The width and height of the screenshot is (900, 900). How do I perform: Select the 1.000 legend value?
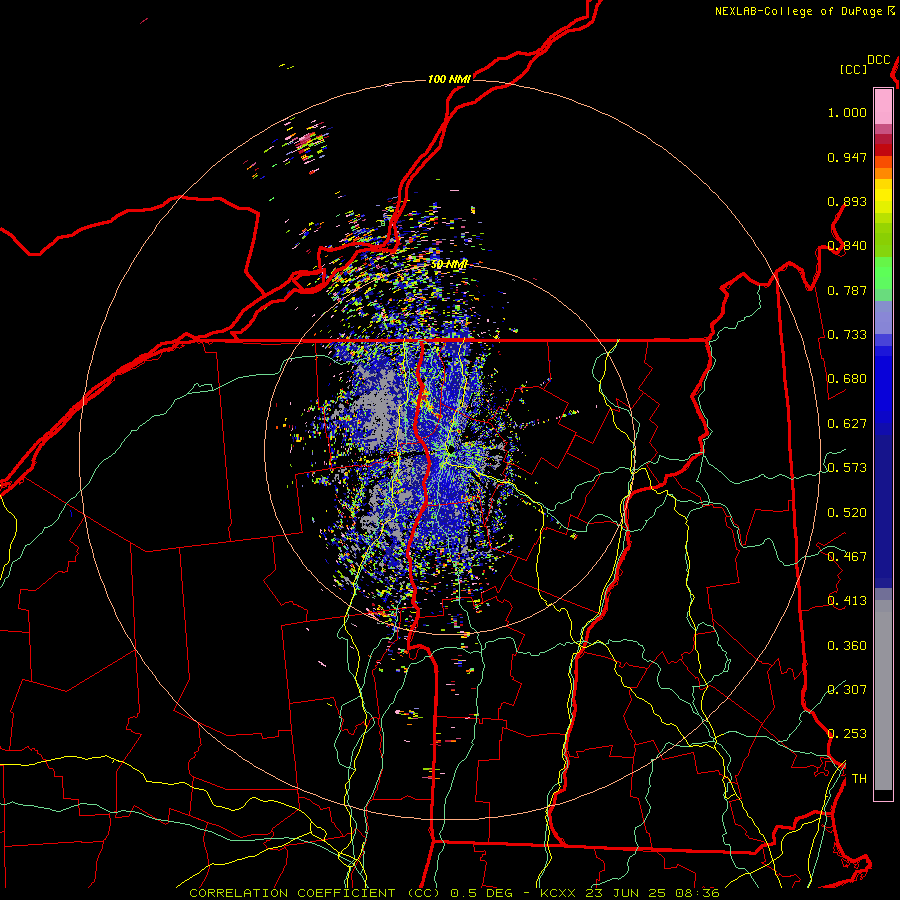tap(847, 112)
